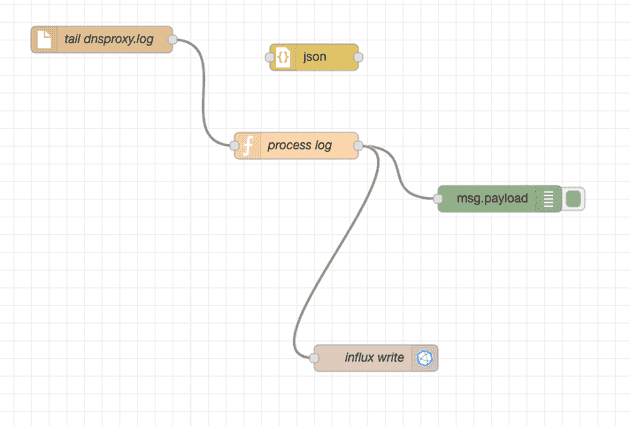Click the curly braces icon on json node
The width and height of the screenshot is (630, 426).
(283, 57)
